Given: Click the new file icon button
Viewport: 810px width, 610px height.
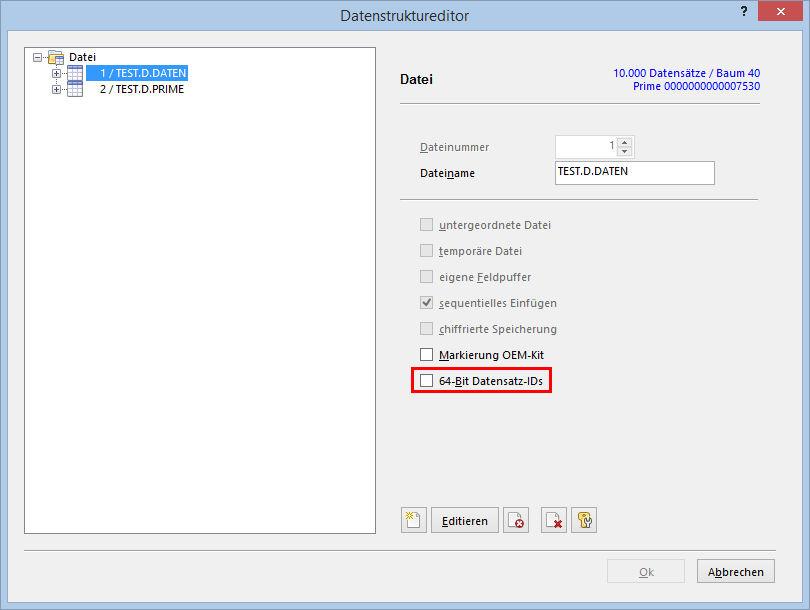Looking at the screenshot, I should (x=413, y=520).
